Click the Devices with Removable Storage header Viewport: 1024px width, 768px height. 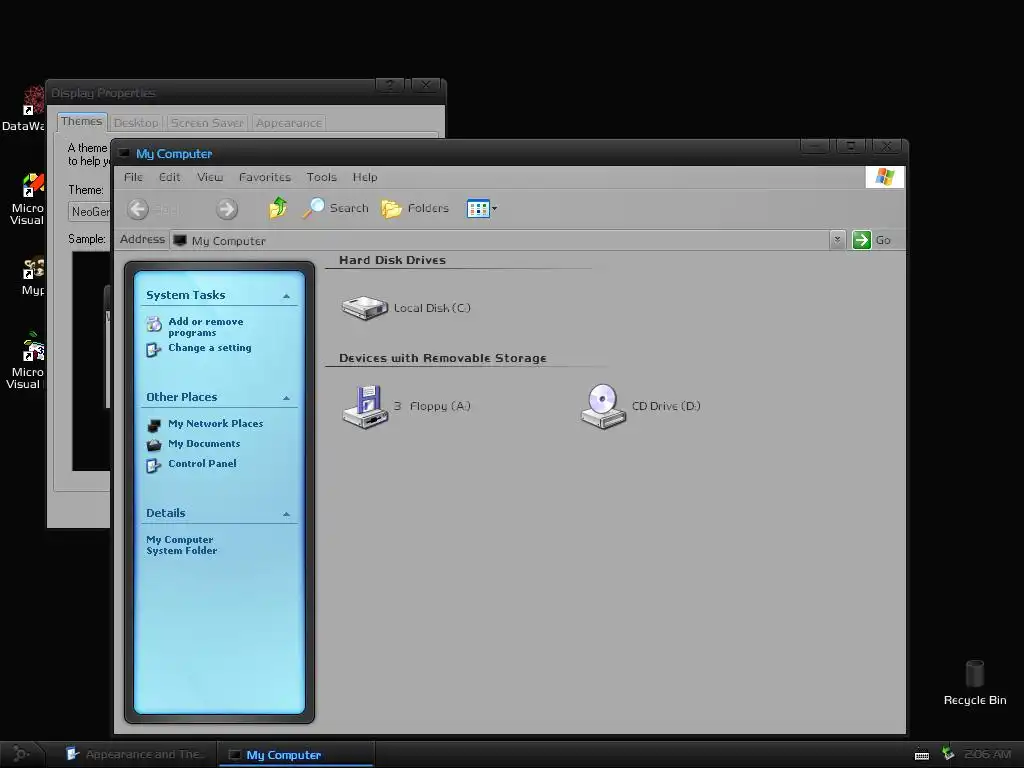443,358
